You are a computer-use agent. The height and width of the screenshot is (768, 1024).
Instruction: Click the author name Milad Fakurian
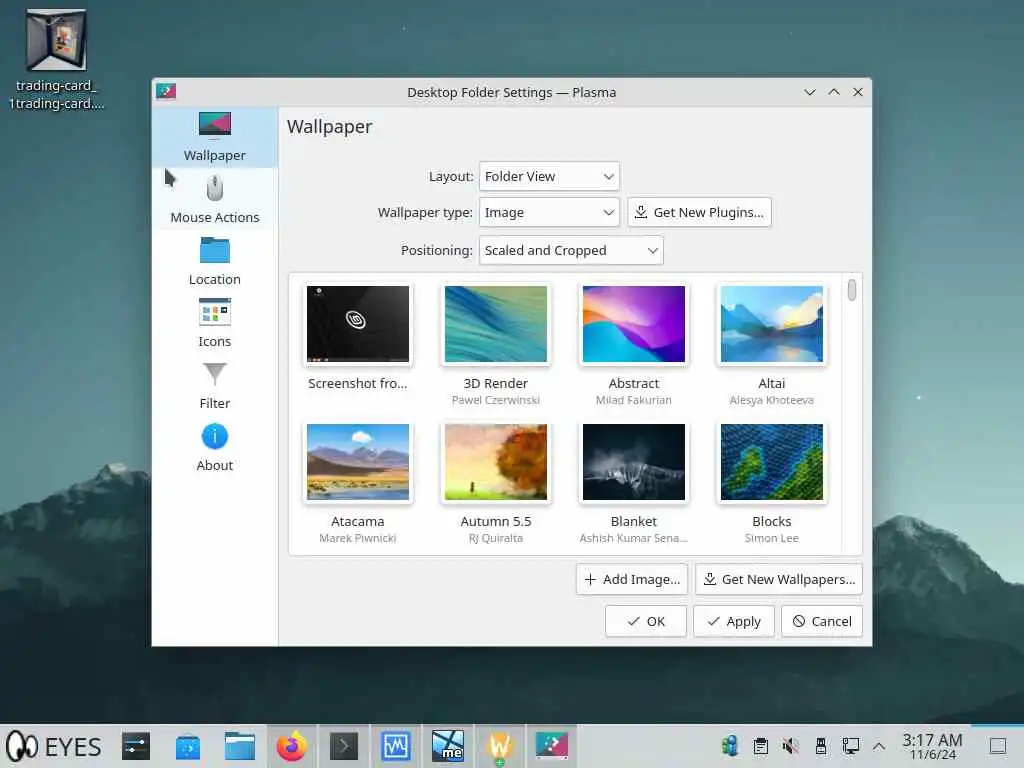pos(633,400)
